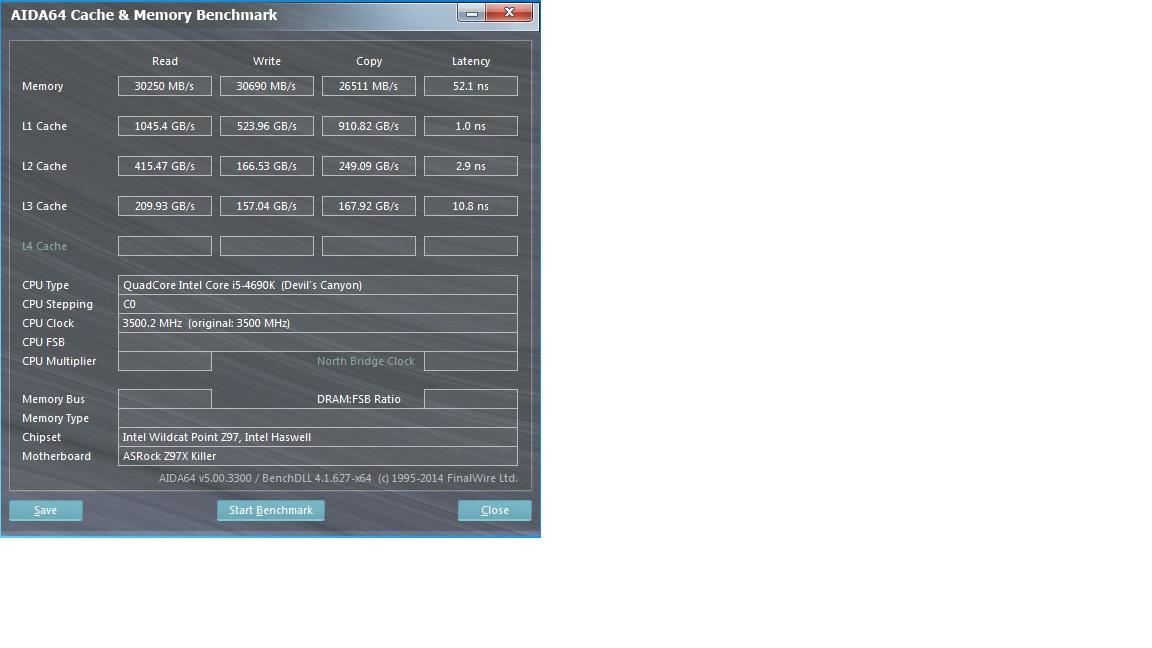Viewport: 1152px width, 648px height.
Task: Click L3 Cache Read 209.93 GB/s
Action: [x=165, y=206]
